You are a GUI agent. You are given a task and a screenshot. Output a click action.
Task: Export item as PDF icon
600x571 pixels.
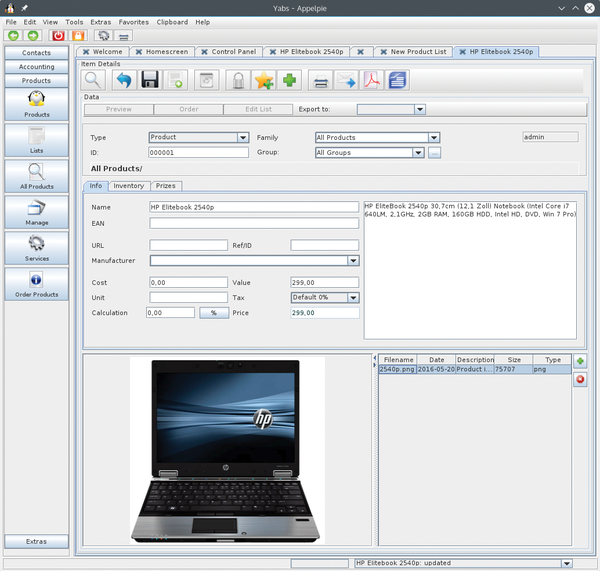372,80
